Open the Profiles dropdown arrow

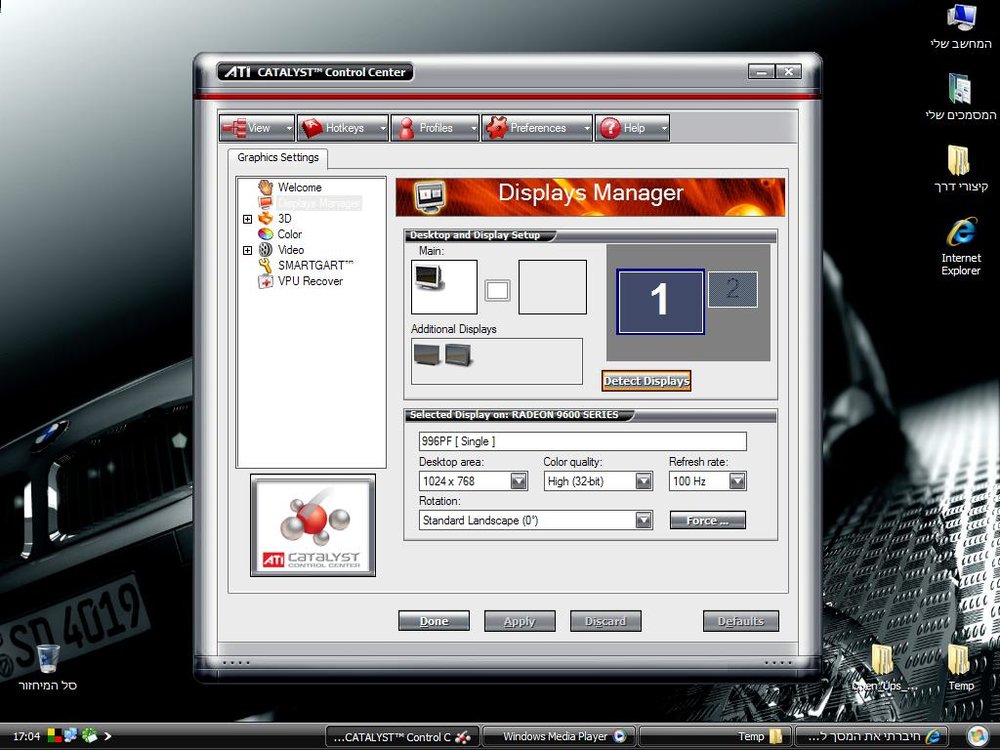pyautogui.click(x=473, y=129)
